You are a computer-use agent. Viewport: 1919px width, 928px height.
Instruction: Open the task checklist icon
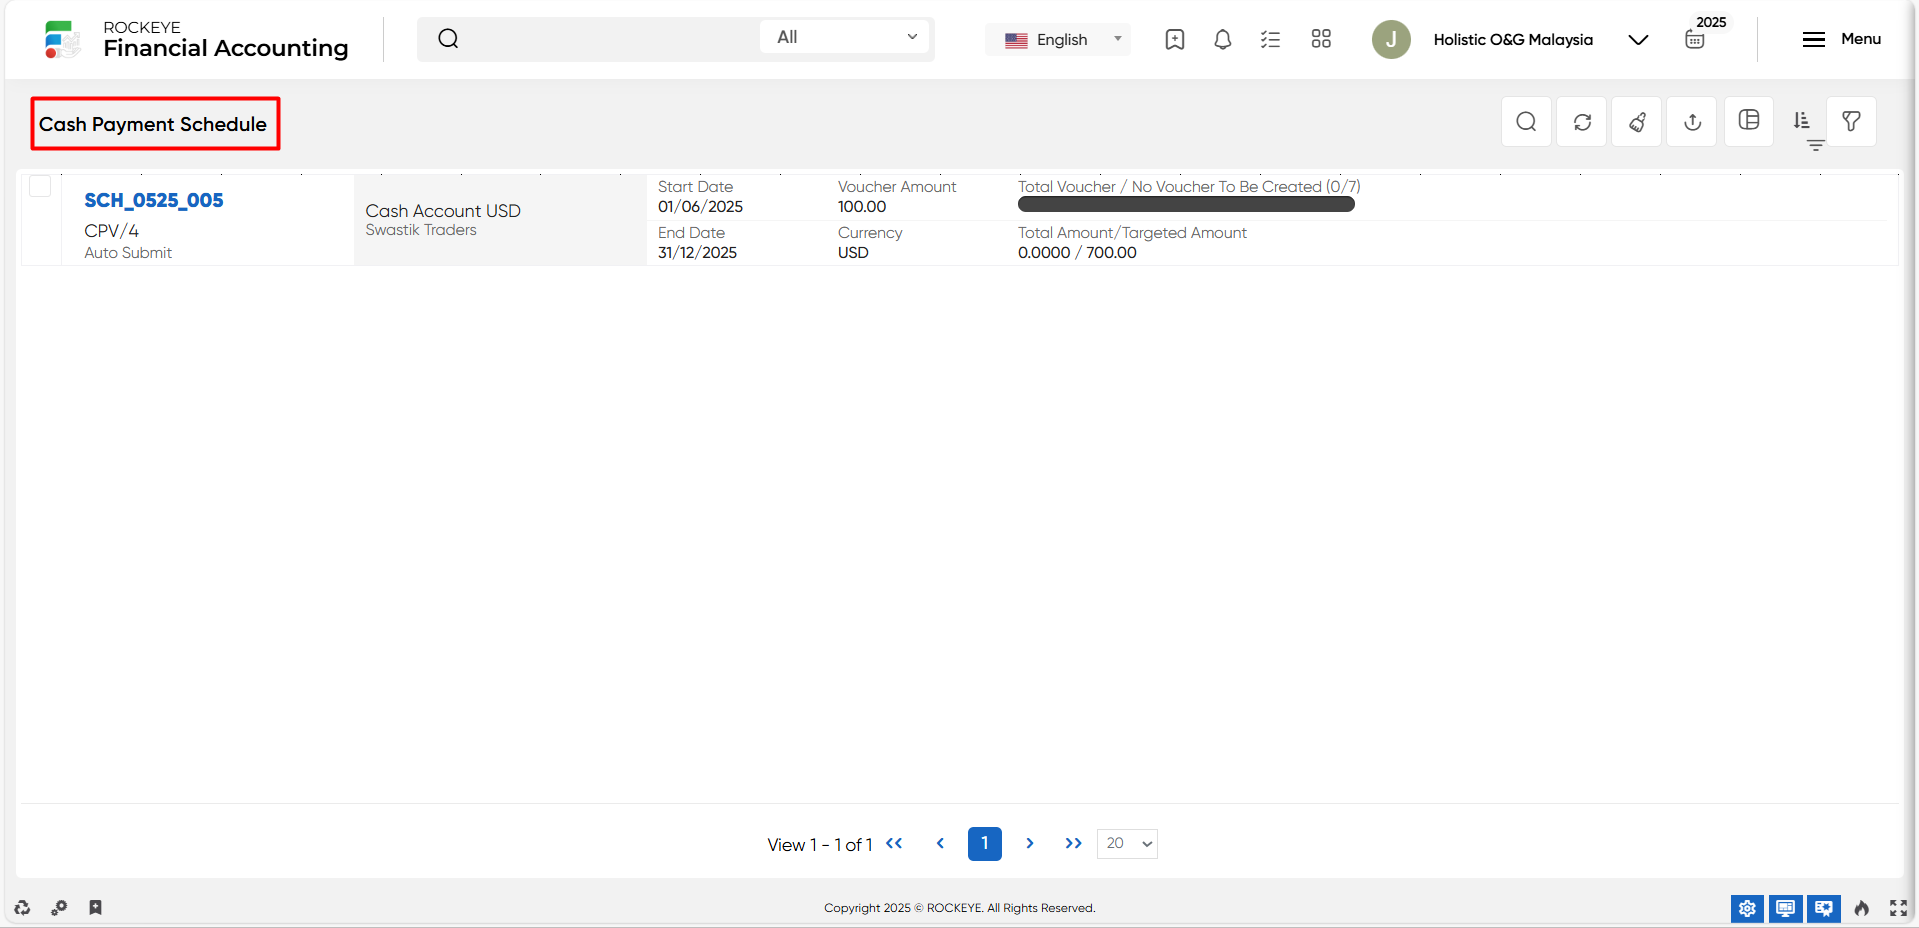tap(1270, 40)
